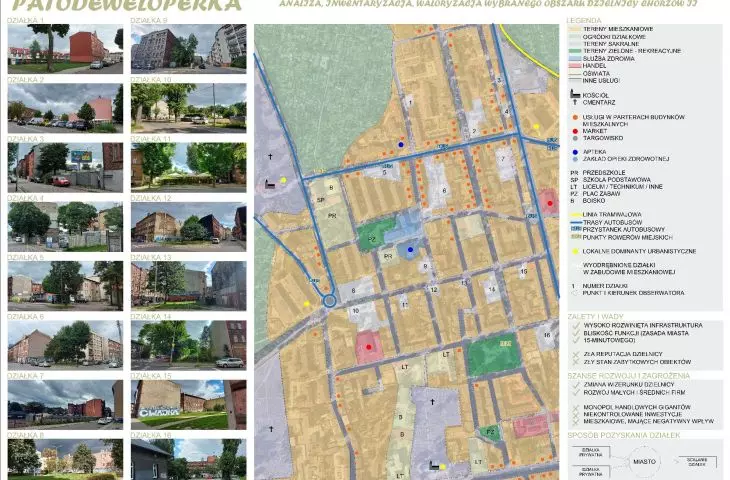Click the Przystanek Autobusowy icon in the legend
This screenshot has height=480, width=730.
575,229
